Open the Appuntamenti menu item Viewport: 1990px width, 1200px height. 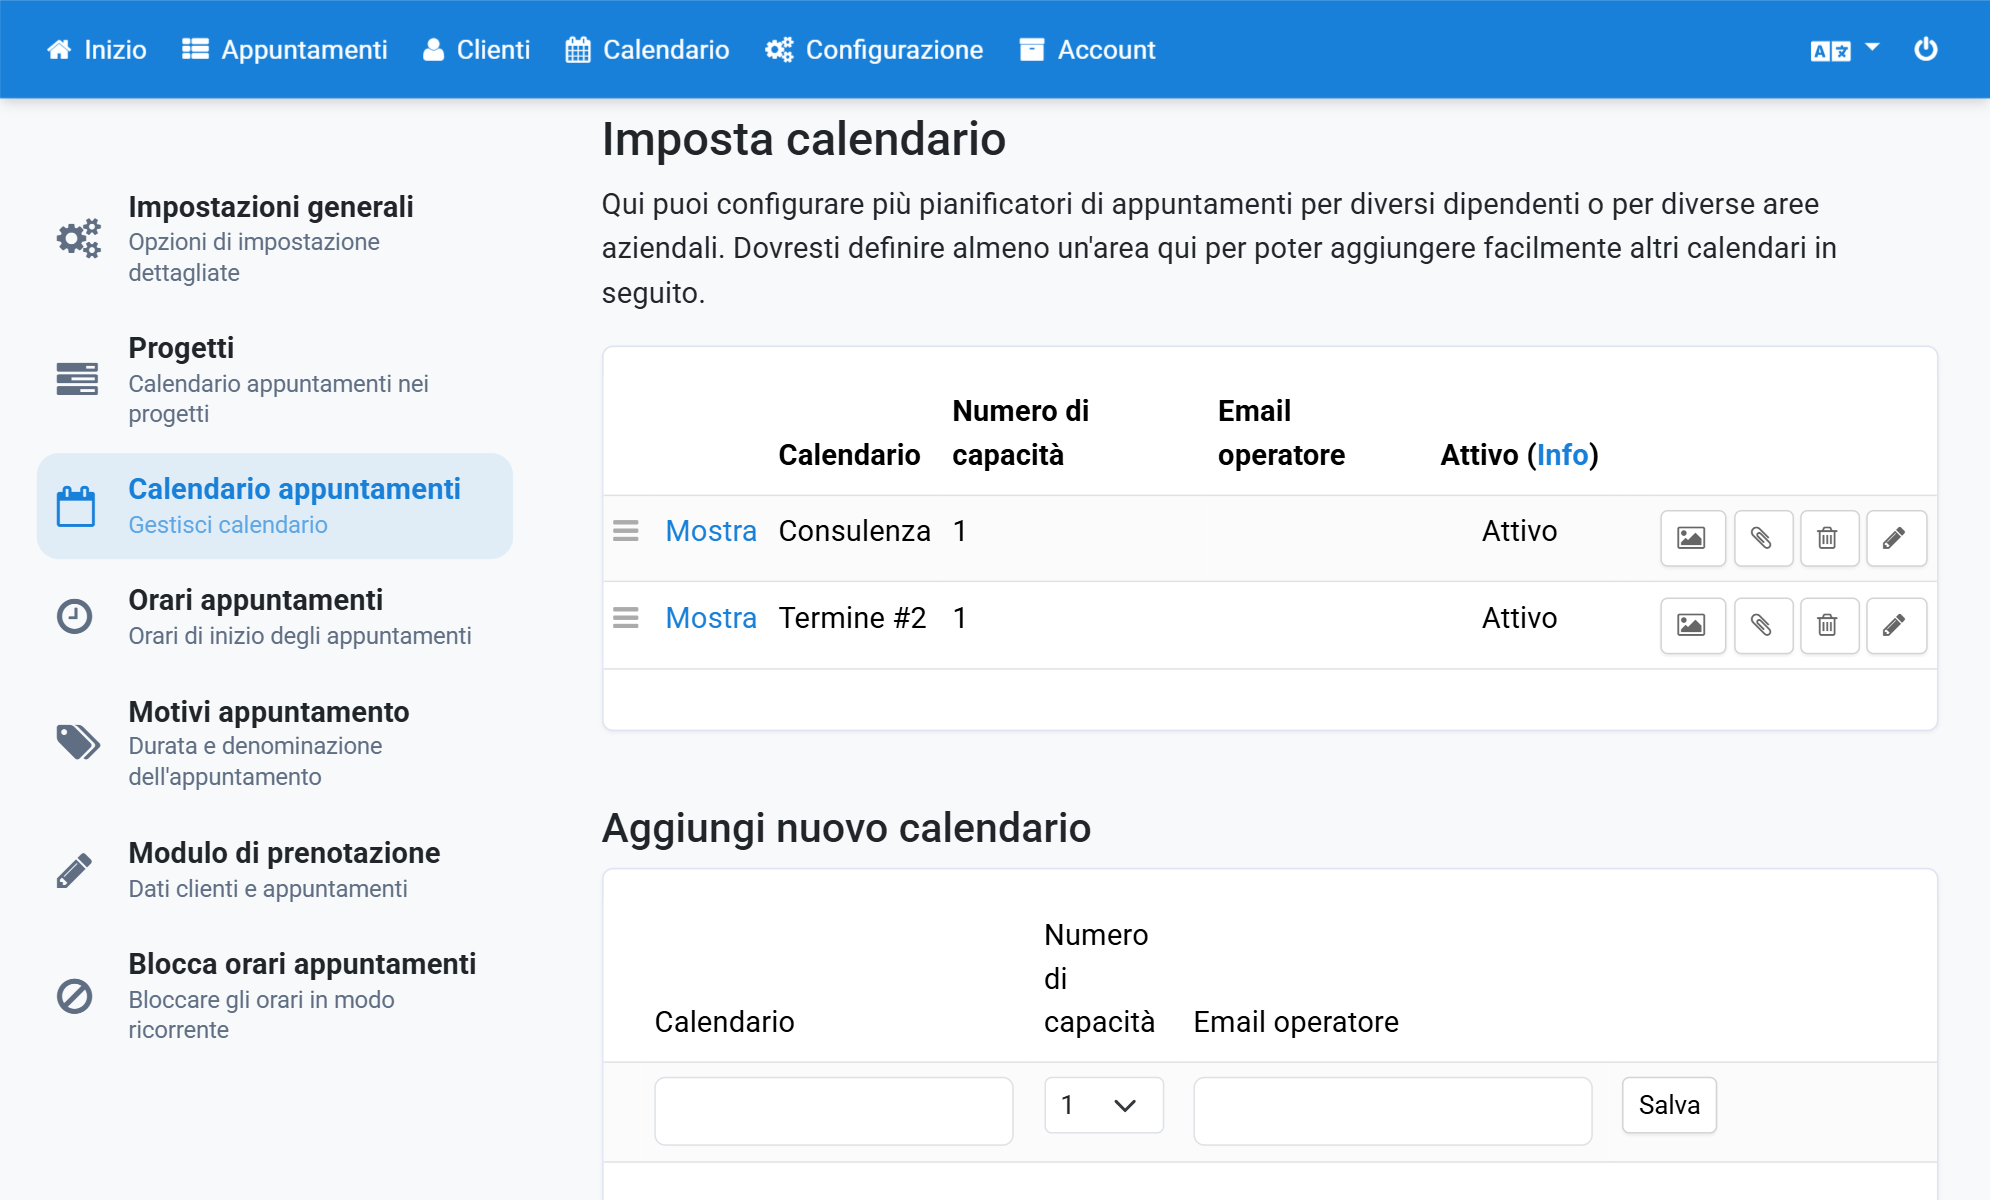(x=285, y=50)
